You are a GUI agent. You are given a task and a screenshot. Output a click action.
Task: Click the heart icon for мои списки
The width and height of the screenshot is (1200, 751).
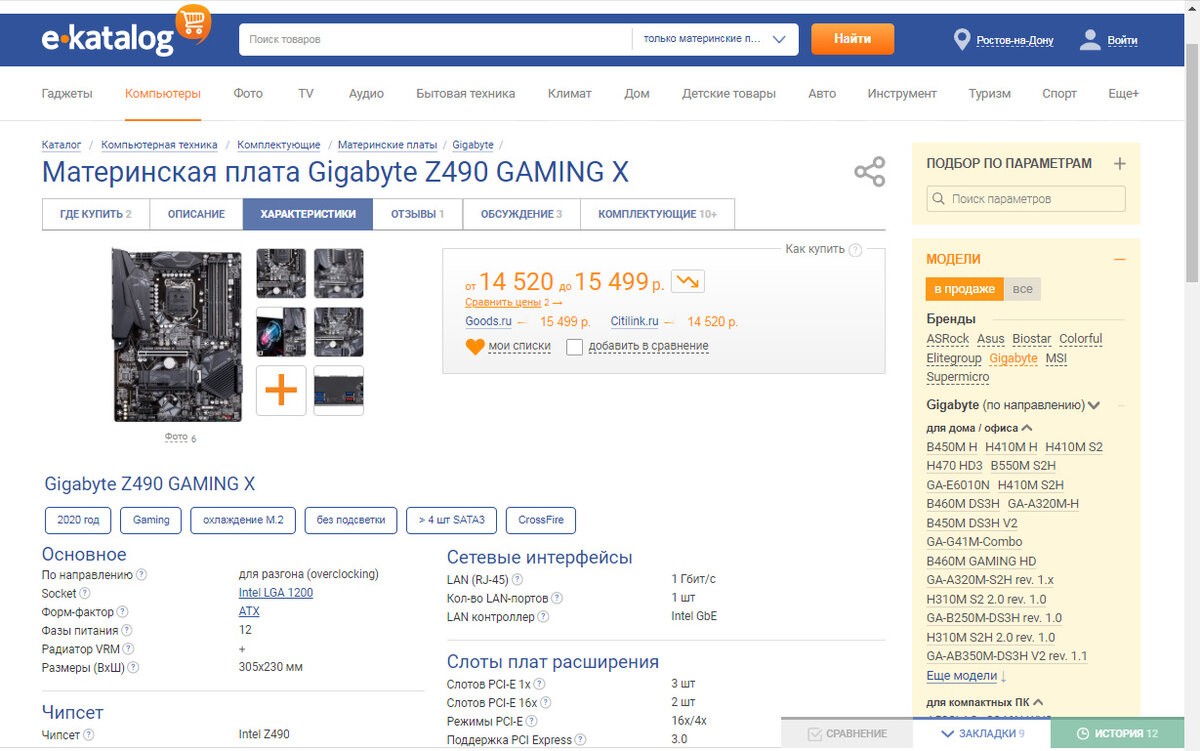pos(475,347)
